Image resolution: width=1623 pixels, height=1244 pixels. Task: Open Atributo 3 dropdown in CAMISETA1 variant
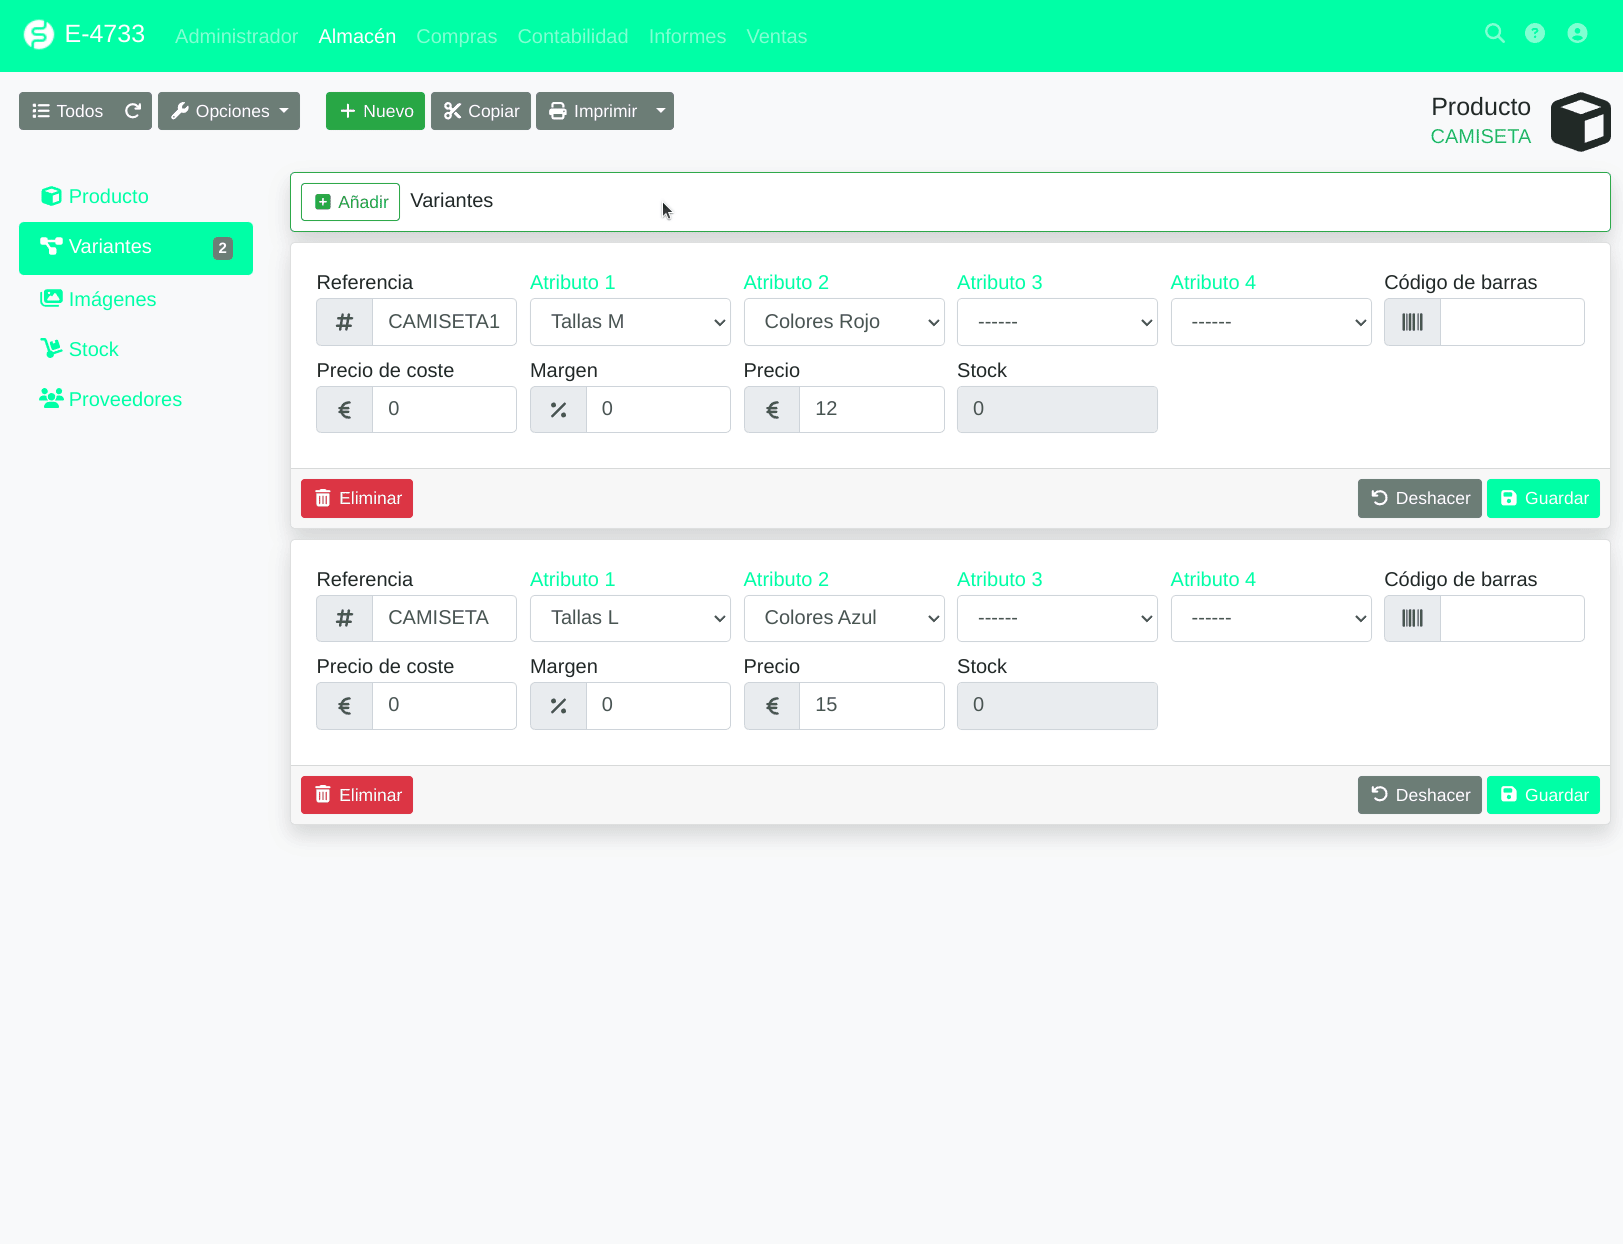point(1057,322)
